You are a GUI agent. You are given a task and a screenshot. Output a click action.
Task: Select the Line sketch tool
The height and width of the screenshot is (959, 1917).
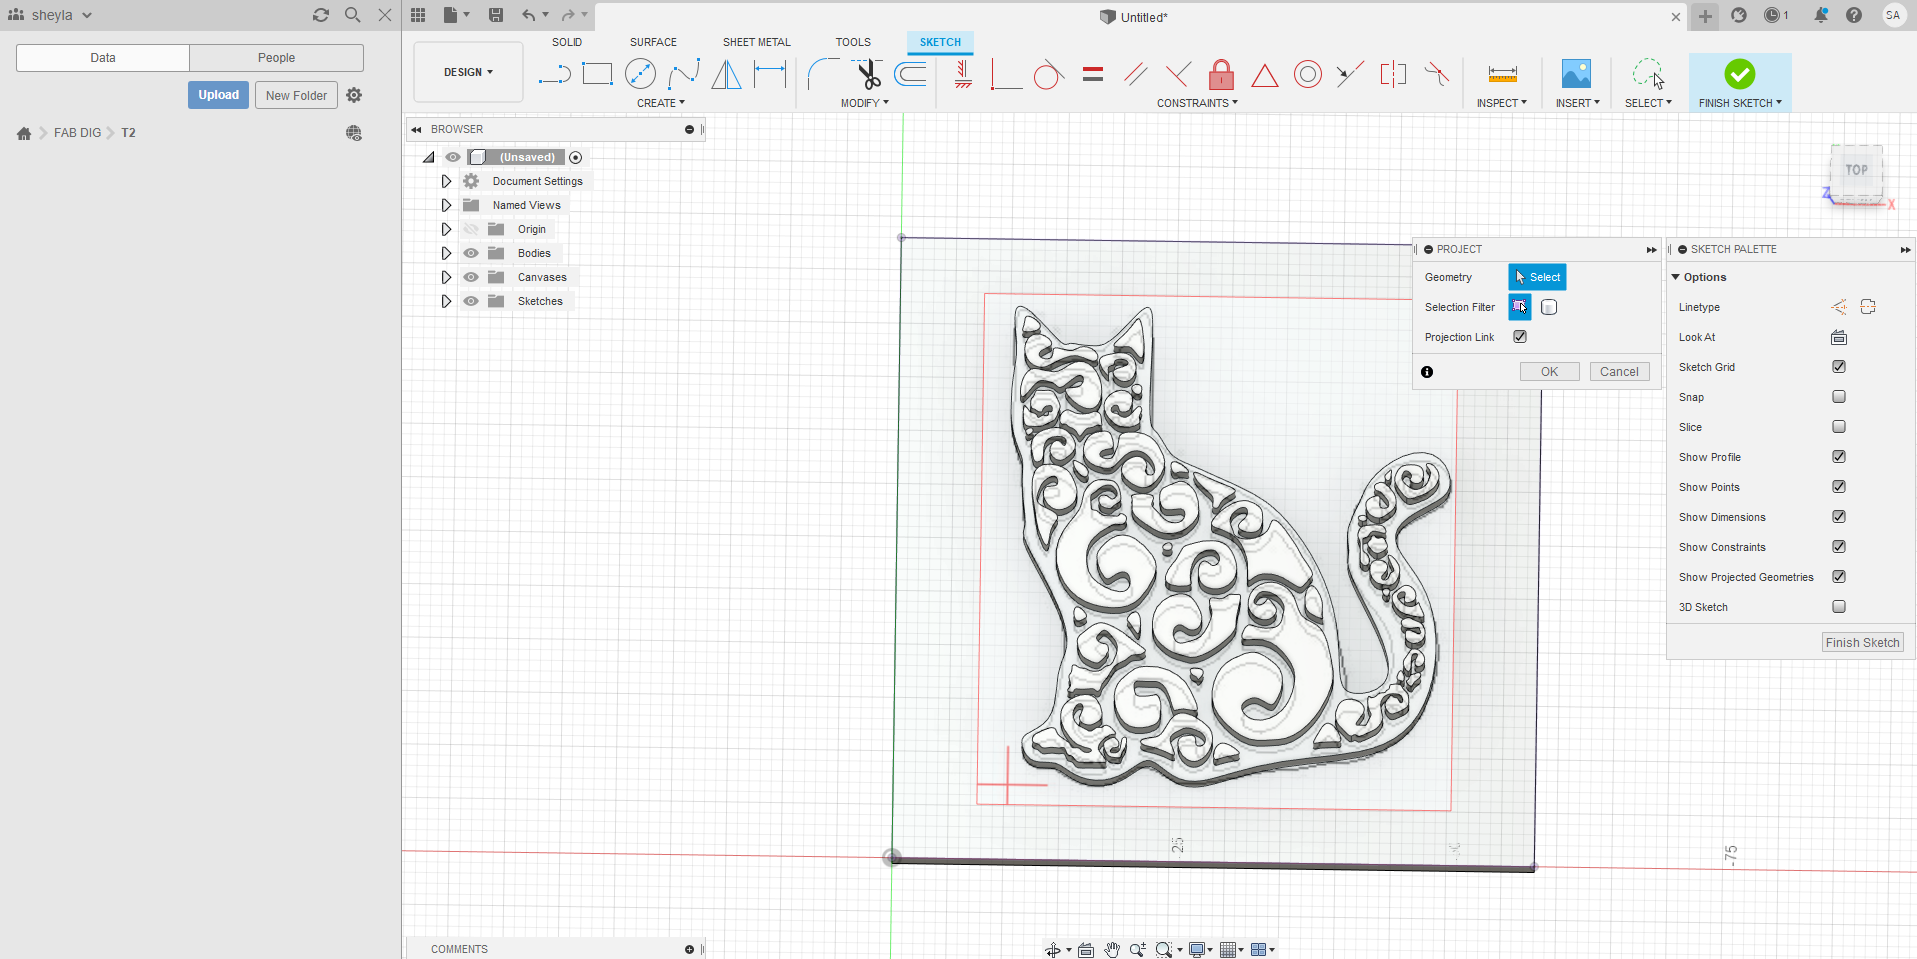click(553, 74)
